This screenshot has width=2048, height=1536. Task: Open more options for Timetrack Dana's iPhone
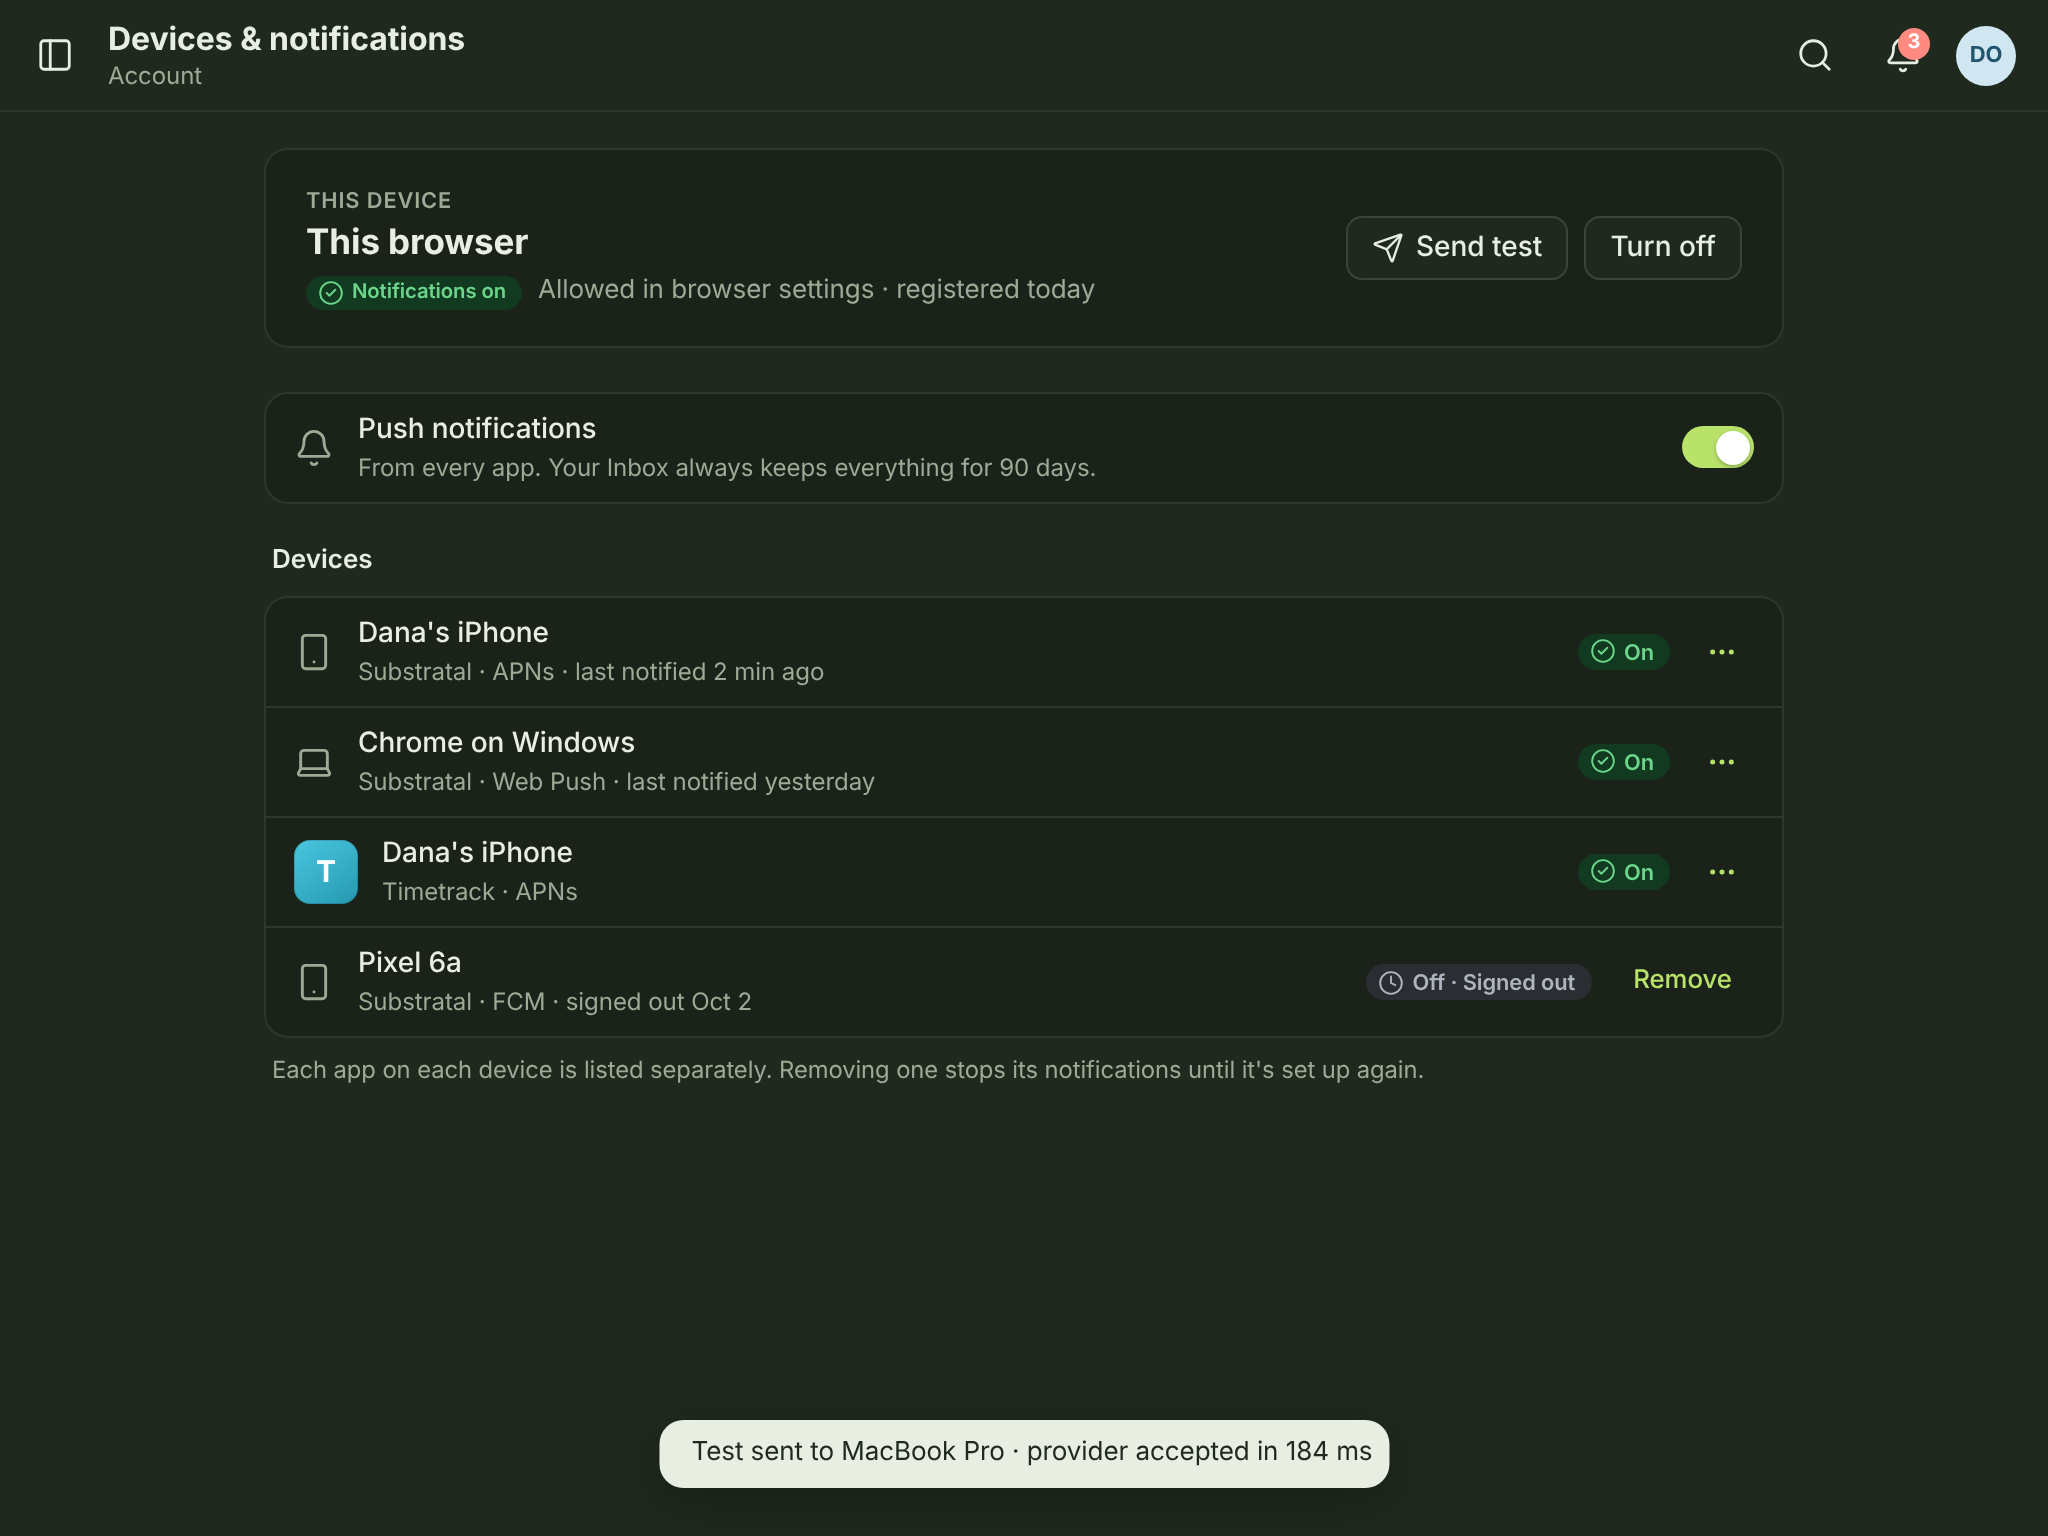click(1722, 872)
